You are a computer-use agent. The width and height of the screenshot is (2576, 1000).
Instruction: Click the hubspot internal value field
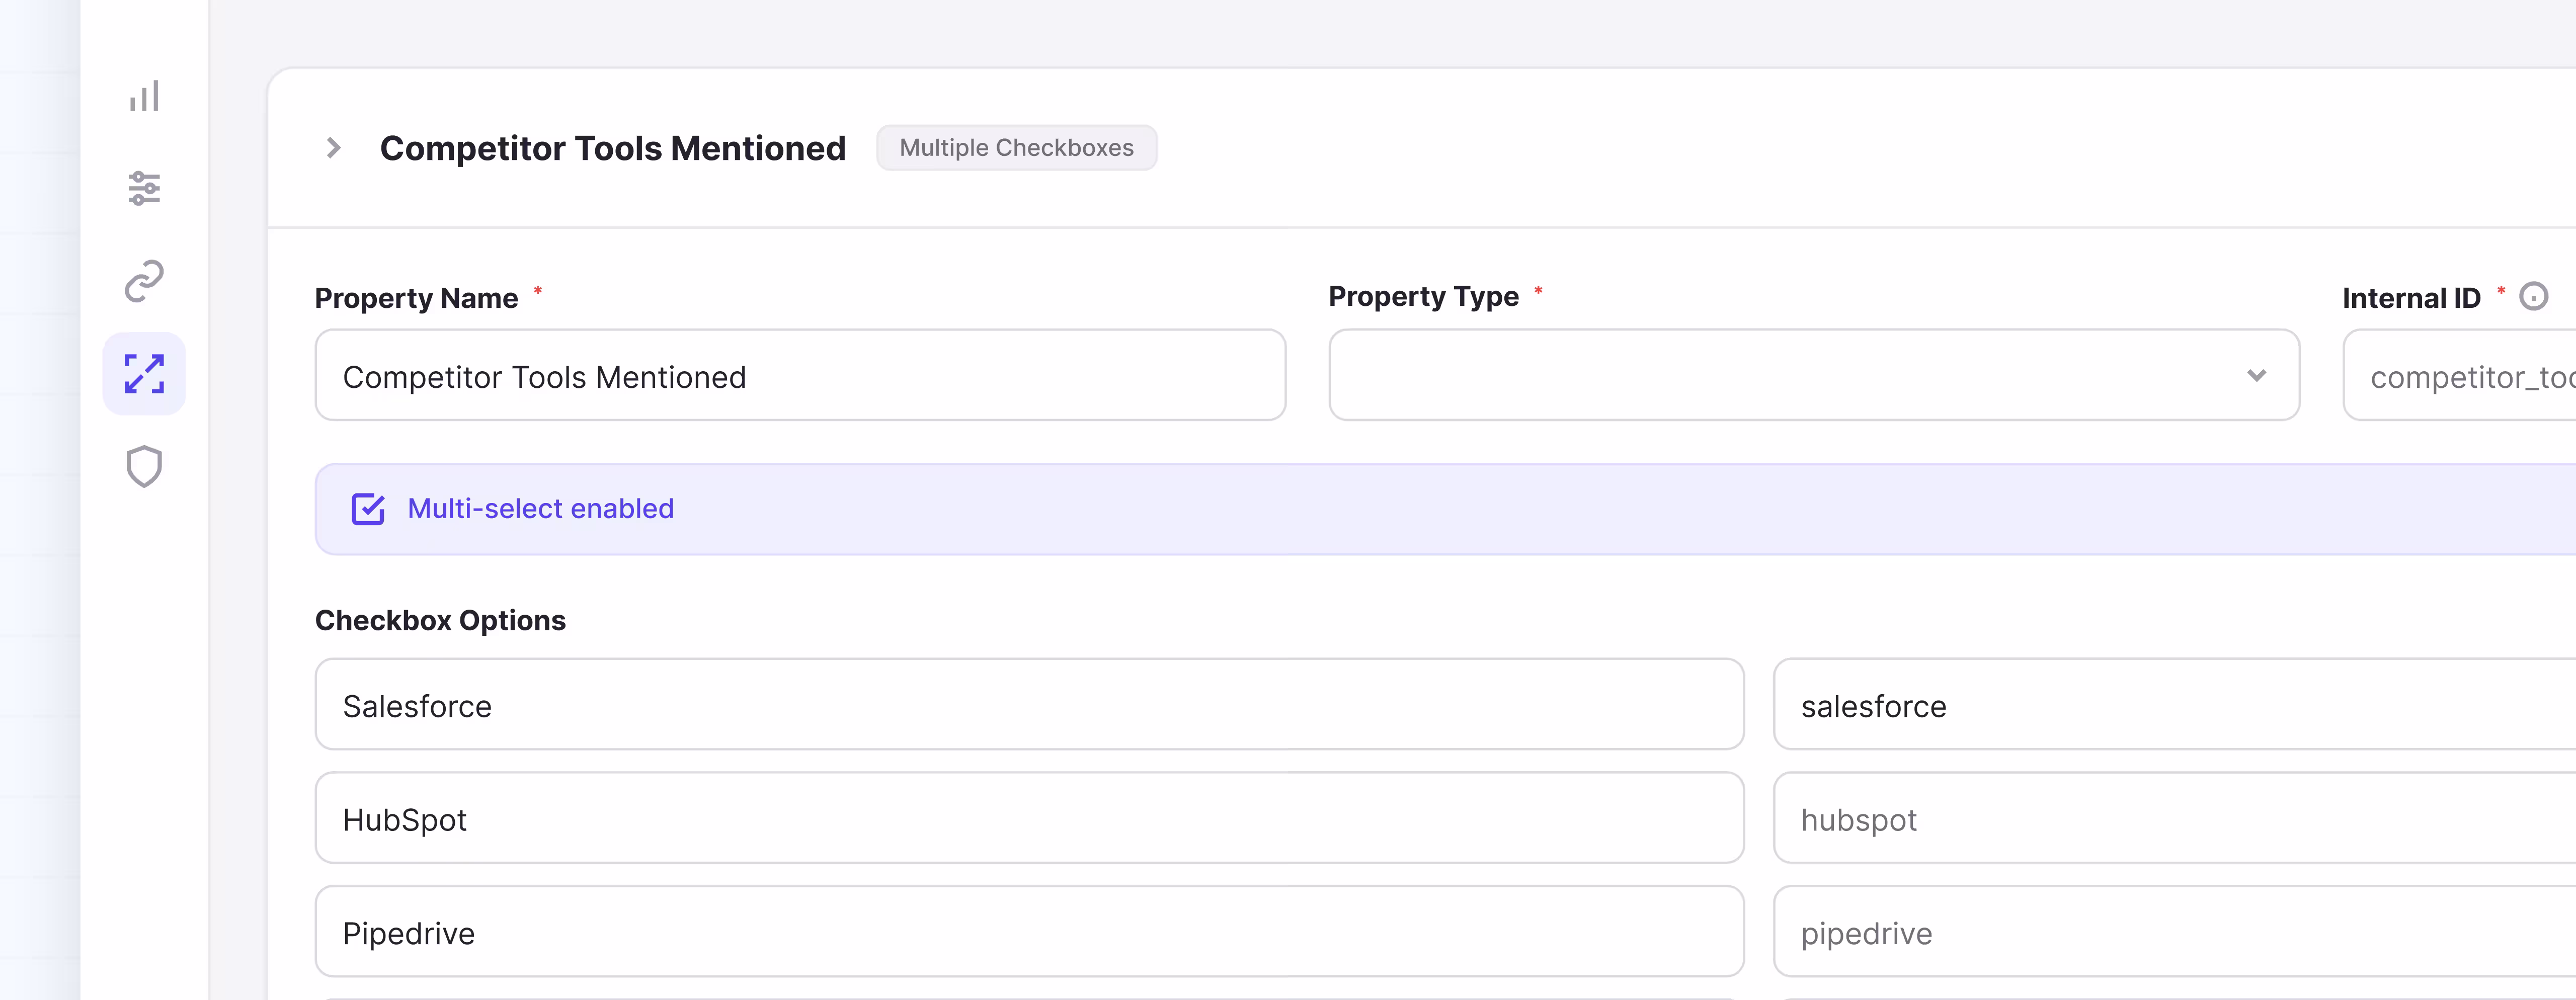pos(2174,818)
